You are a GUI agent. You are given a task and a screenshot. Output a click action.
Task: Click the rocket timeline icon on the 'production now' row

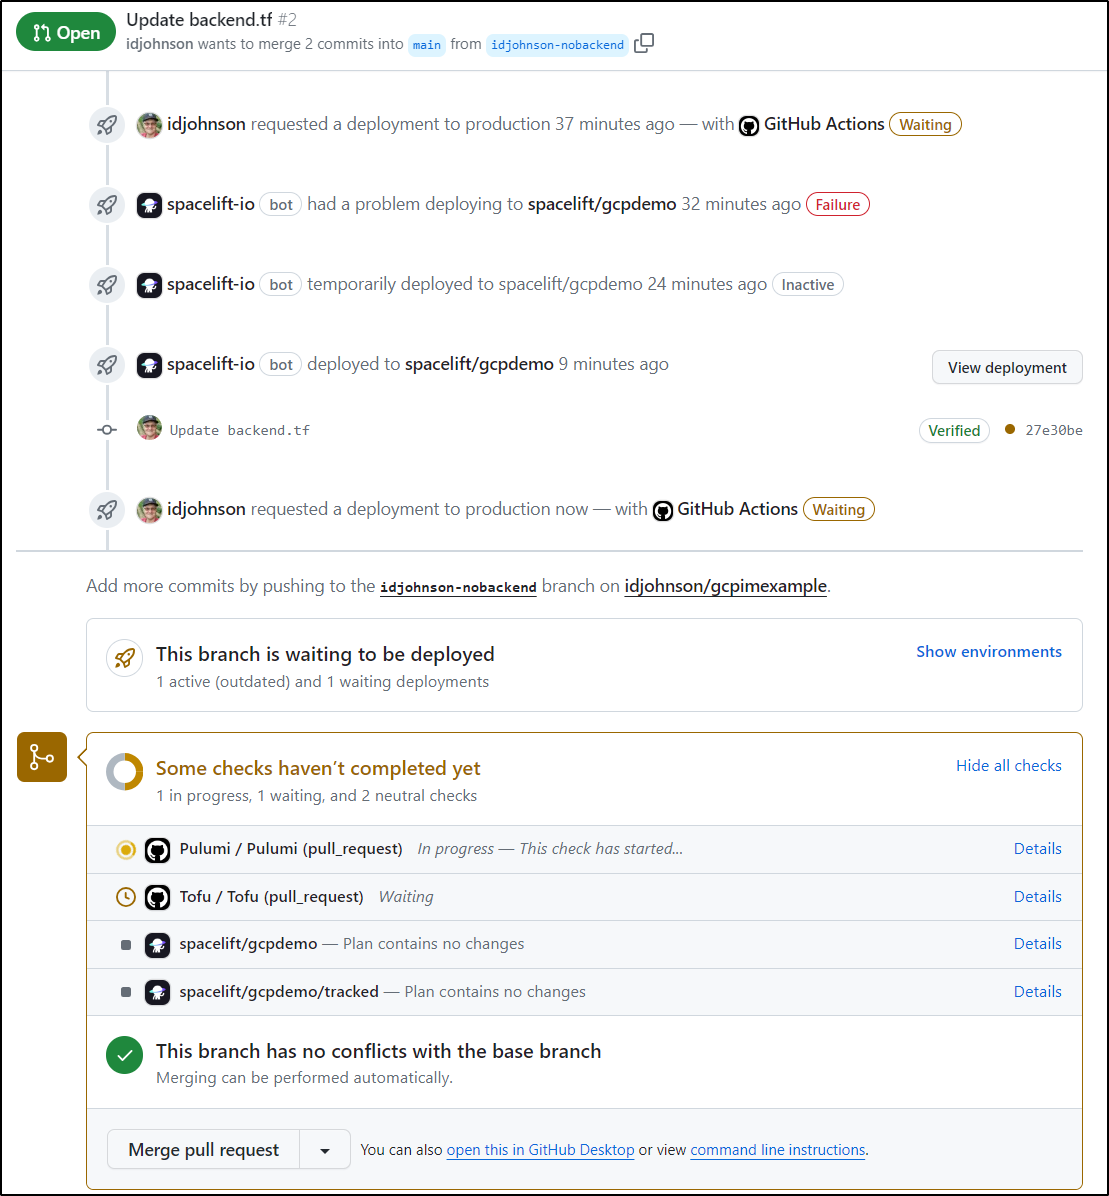pyautogui.click(x=107, y=510)
